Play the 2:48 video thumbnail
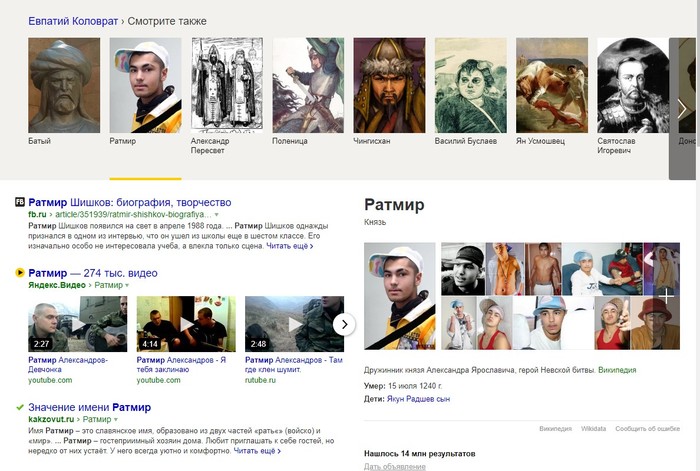Viewport: 700px width, 471px height. (x=295, y=324)
